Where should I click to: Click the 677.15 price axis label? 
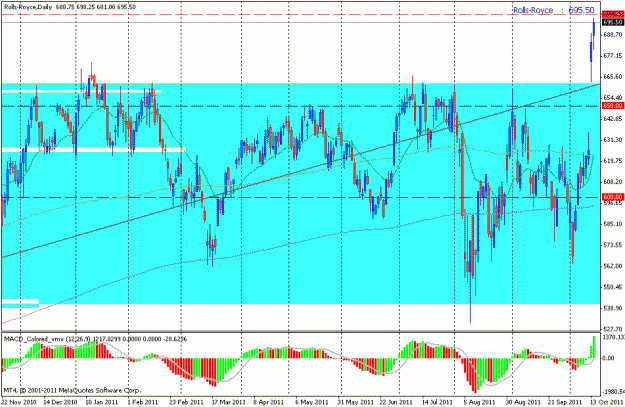pos(613,56)
